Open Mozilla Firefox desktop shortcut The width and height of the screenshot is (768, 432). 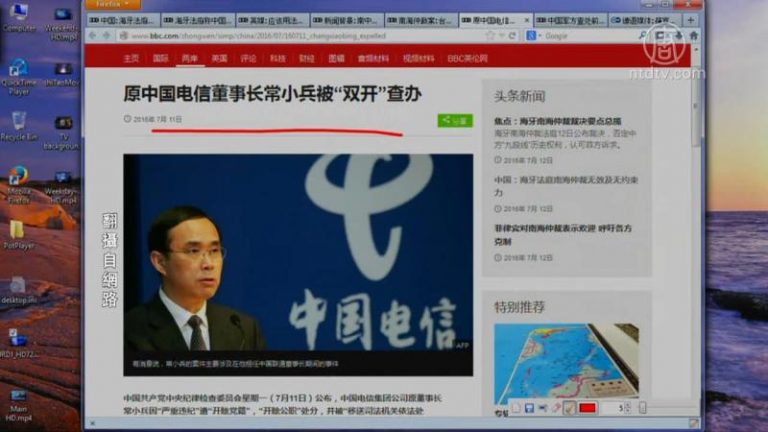click(x=19, y=185)
